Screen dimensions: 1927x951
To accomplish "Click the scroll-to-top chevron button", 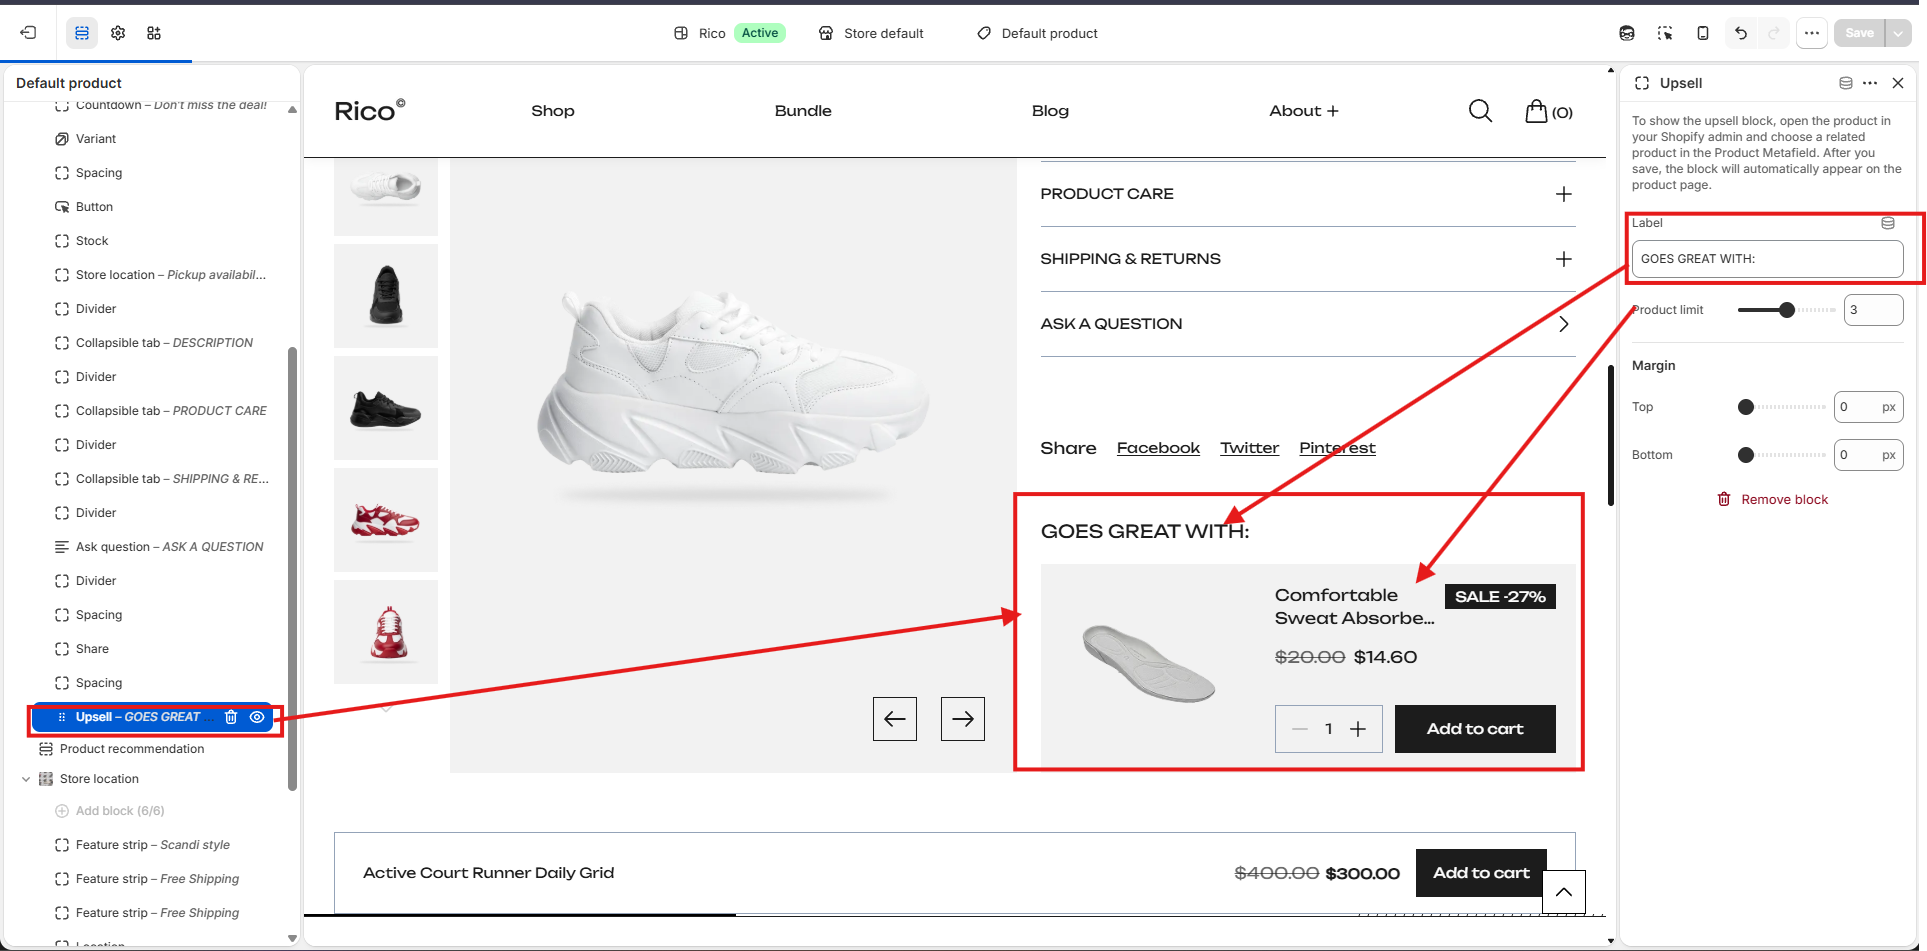I will (1564, 892).
